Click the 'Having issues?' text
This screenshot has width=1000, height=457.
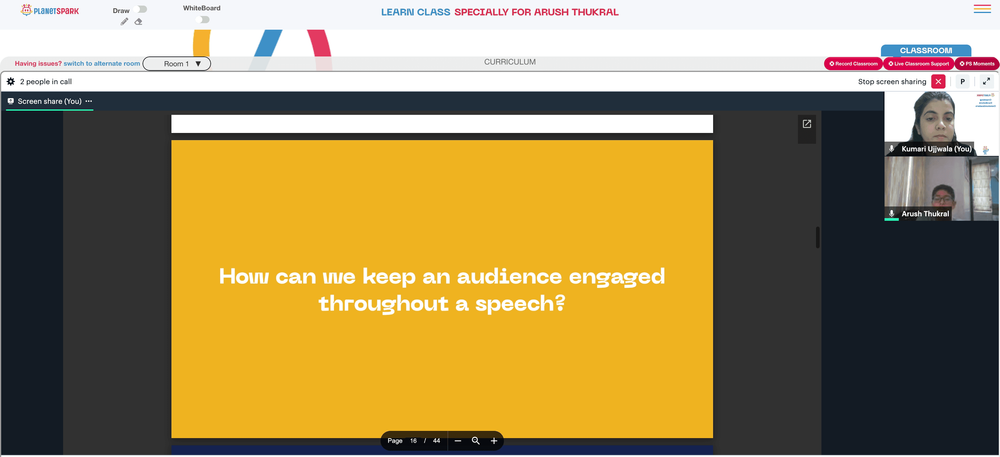38,64
